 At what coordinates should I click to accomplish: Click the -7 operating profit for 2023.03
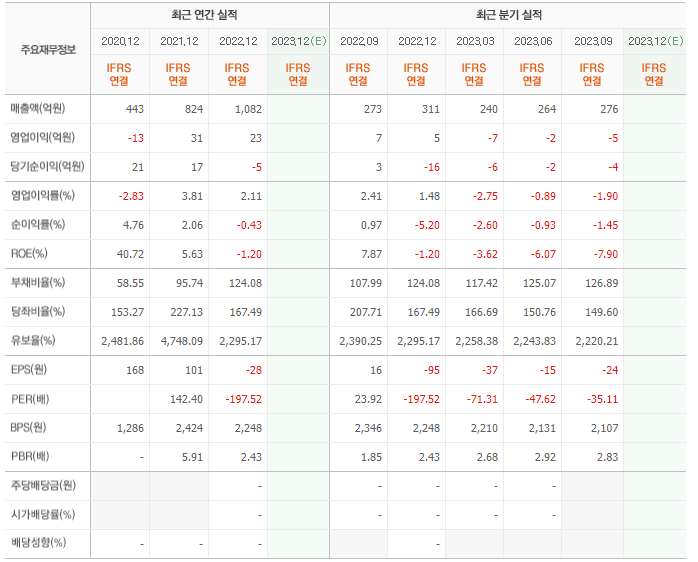[x=492, y=138]
